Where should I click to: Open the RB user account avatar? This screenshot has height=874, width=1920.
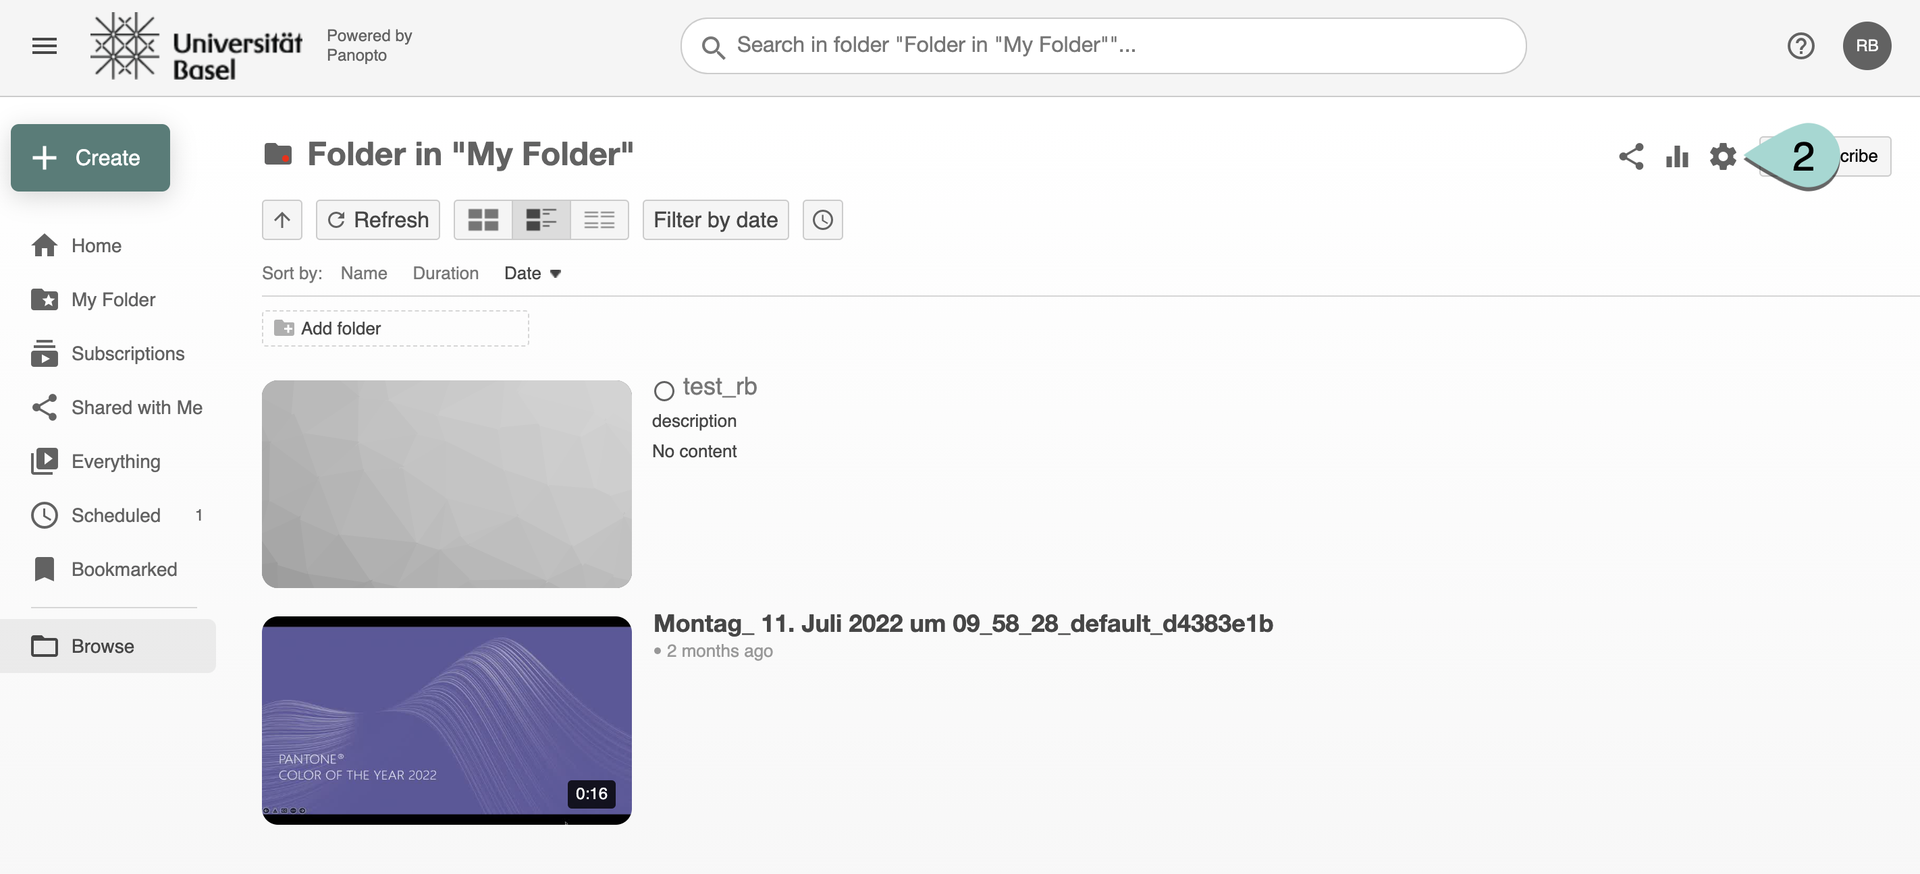[1866, 46]
